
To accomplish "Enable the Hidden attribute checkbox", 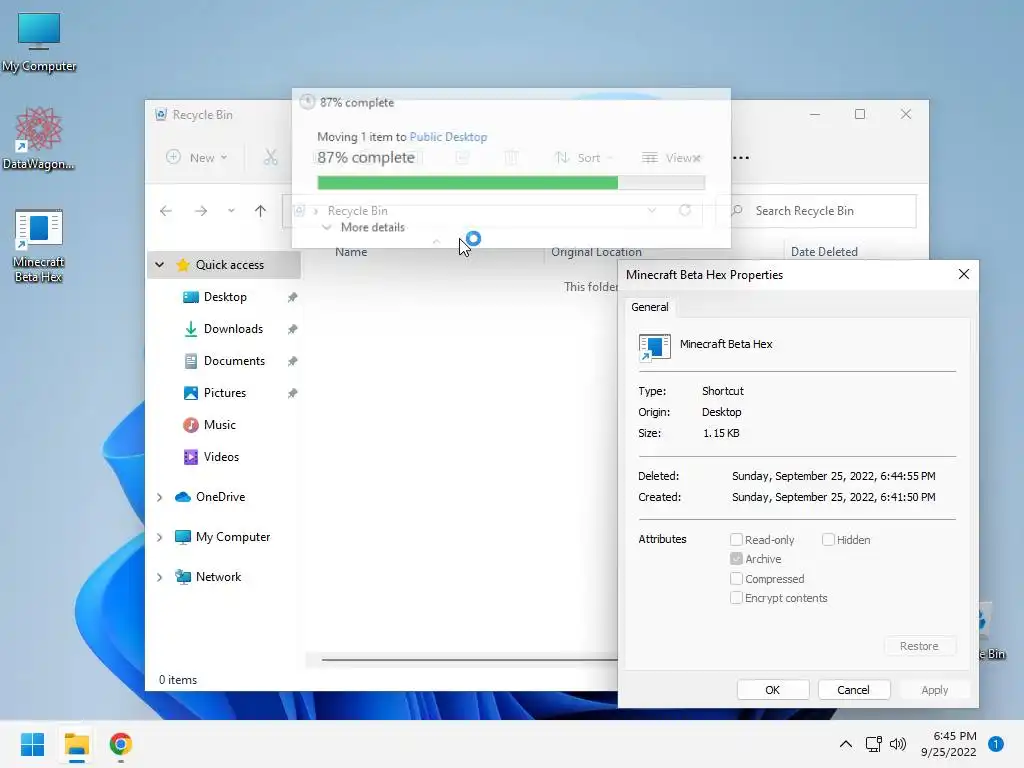I will [x=828, y=539].
